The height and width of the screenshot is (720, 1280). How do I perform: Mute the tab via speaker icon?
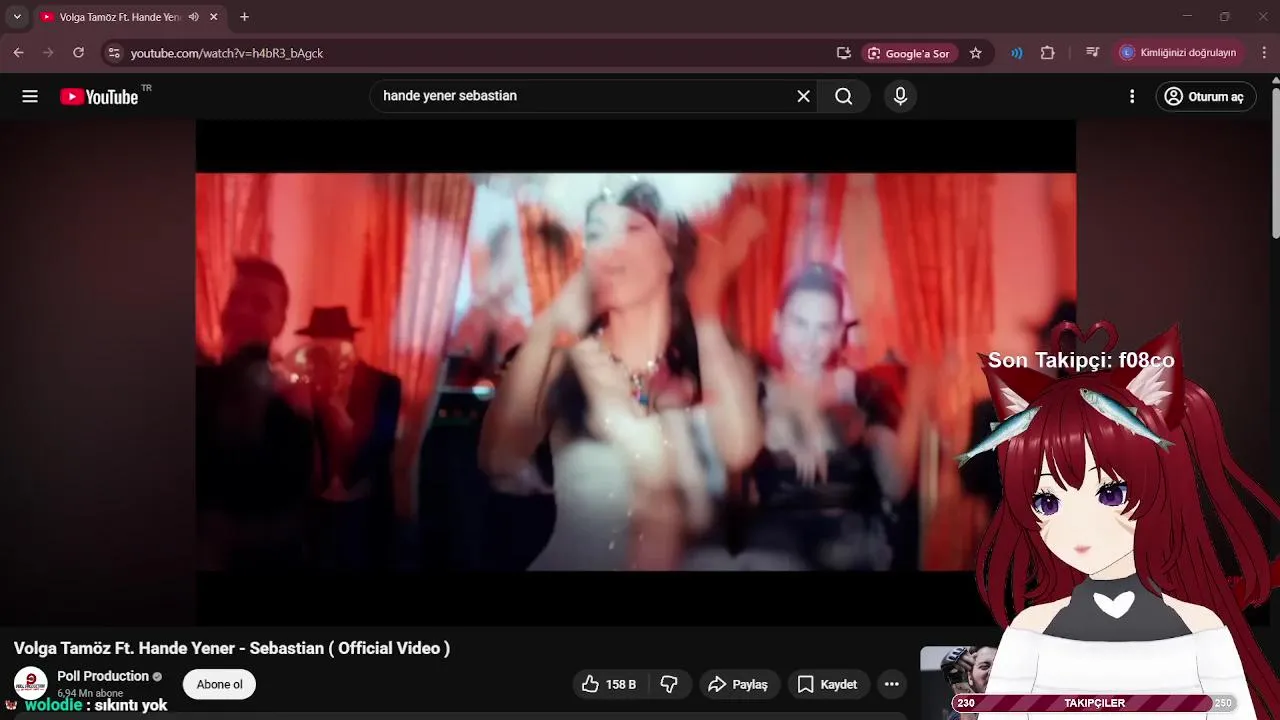(x=193, y=17)
